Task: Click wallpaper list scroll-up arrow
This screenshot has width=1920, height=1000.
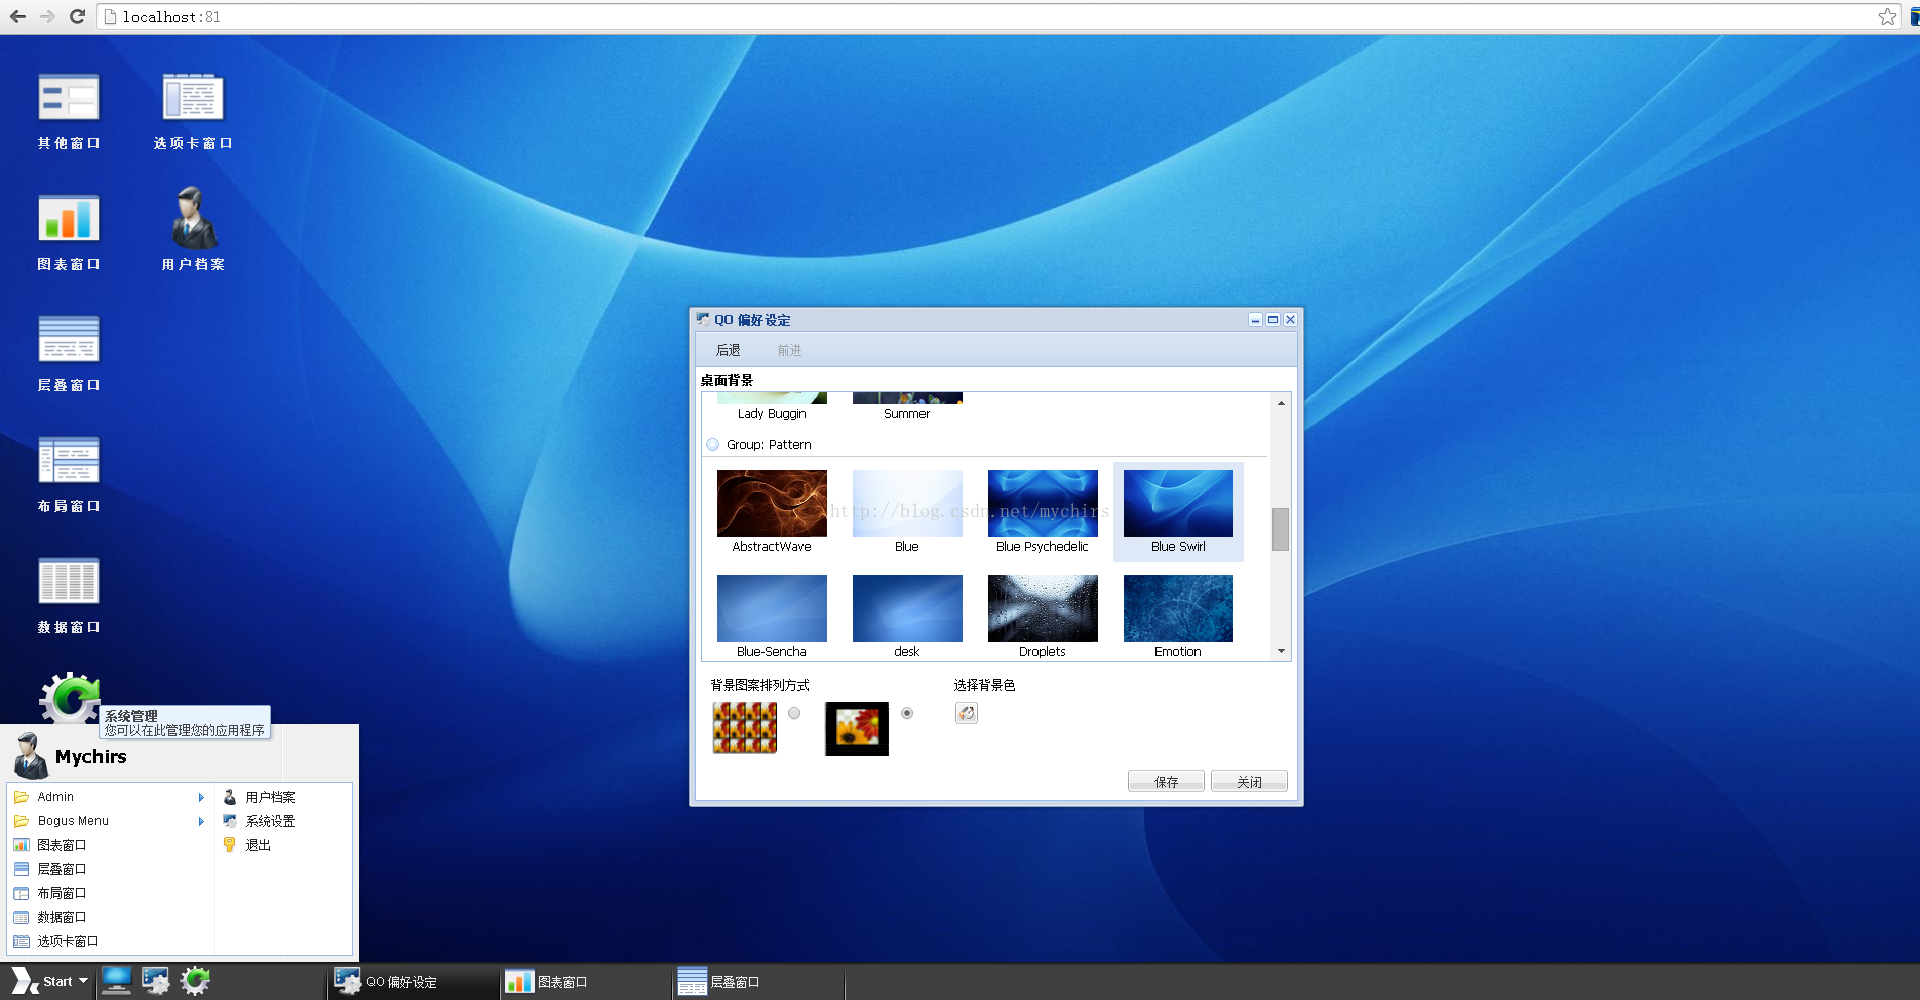Action: coord(1281,403)
